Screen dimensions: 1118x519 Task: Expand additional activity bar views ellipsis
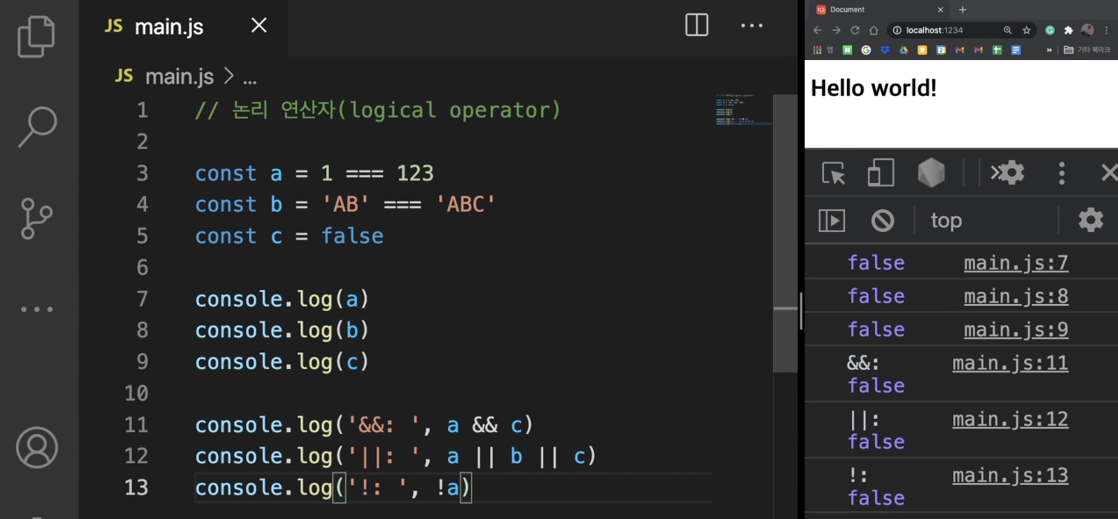click(36, 309)
